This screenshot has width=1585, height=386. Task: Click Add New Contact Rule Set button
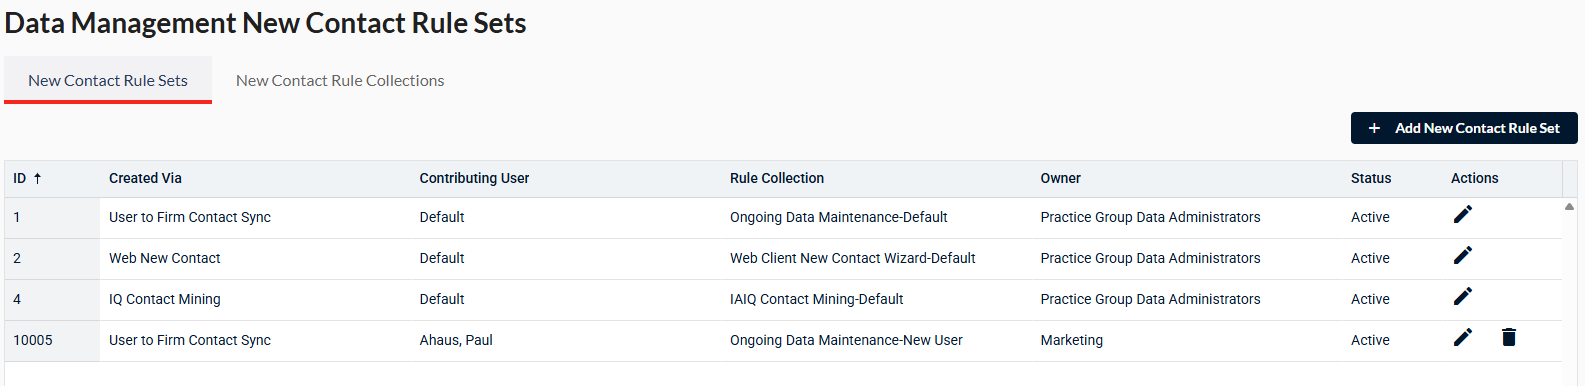click(x=1464, y=128)
